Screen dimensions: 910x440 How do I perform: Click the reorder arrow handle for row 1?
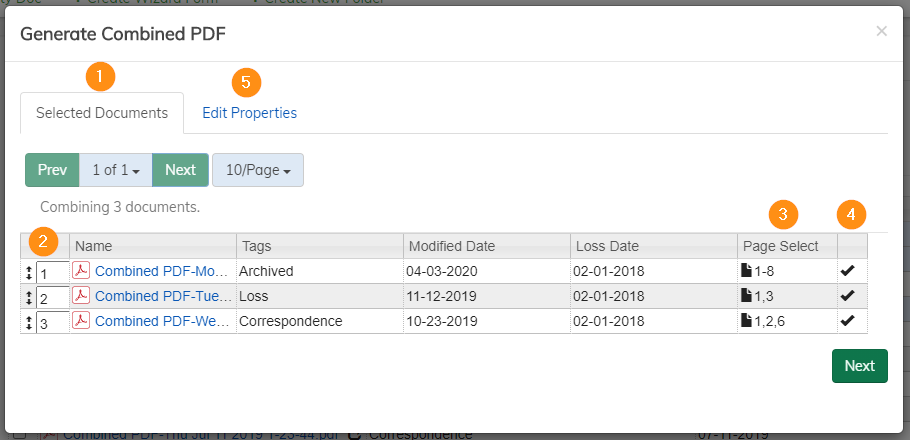(x=28, y=271)
